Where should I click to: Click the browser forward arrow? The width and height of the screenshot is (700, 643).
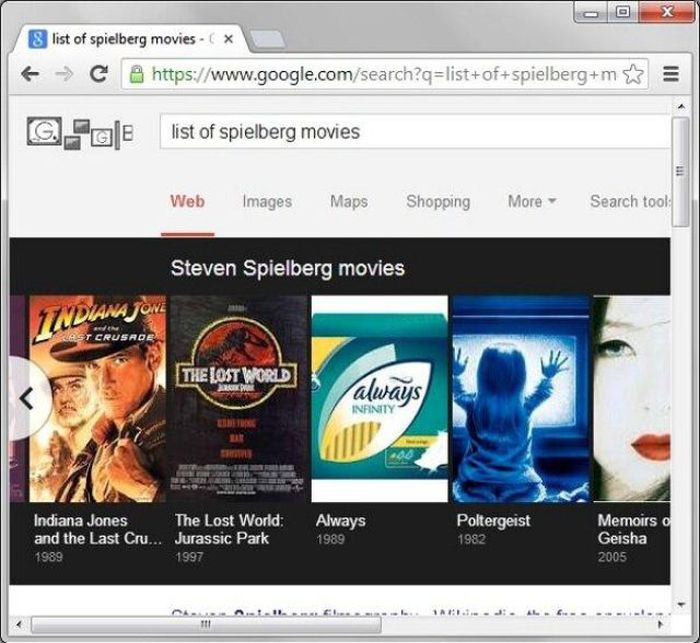point(64,74)
